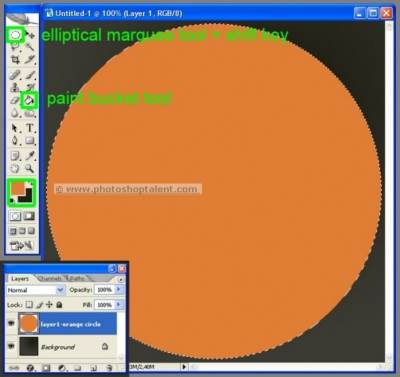Select the Magic Wand tool
The height and width of the screenshot is (377, 400).
coord(30,47)
